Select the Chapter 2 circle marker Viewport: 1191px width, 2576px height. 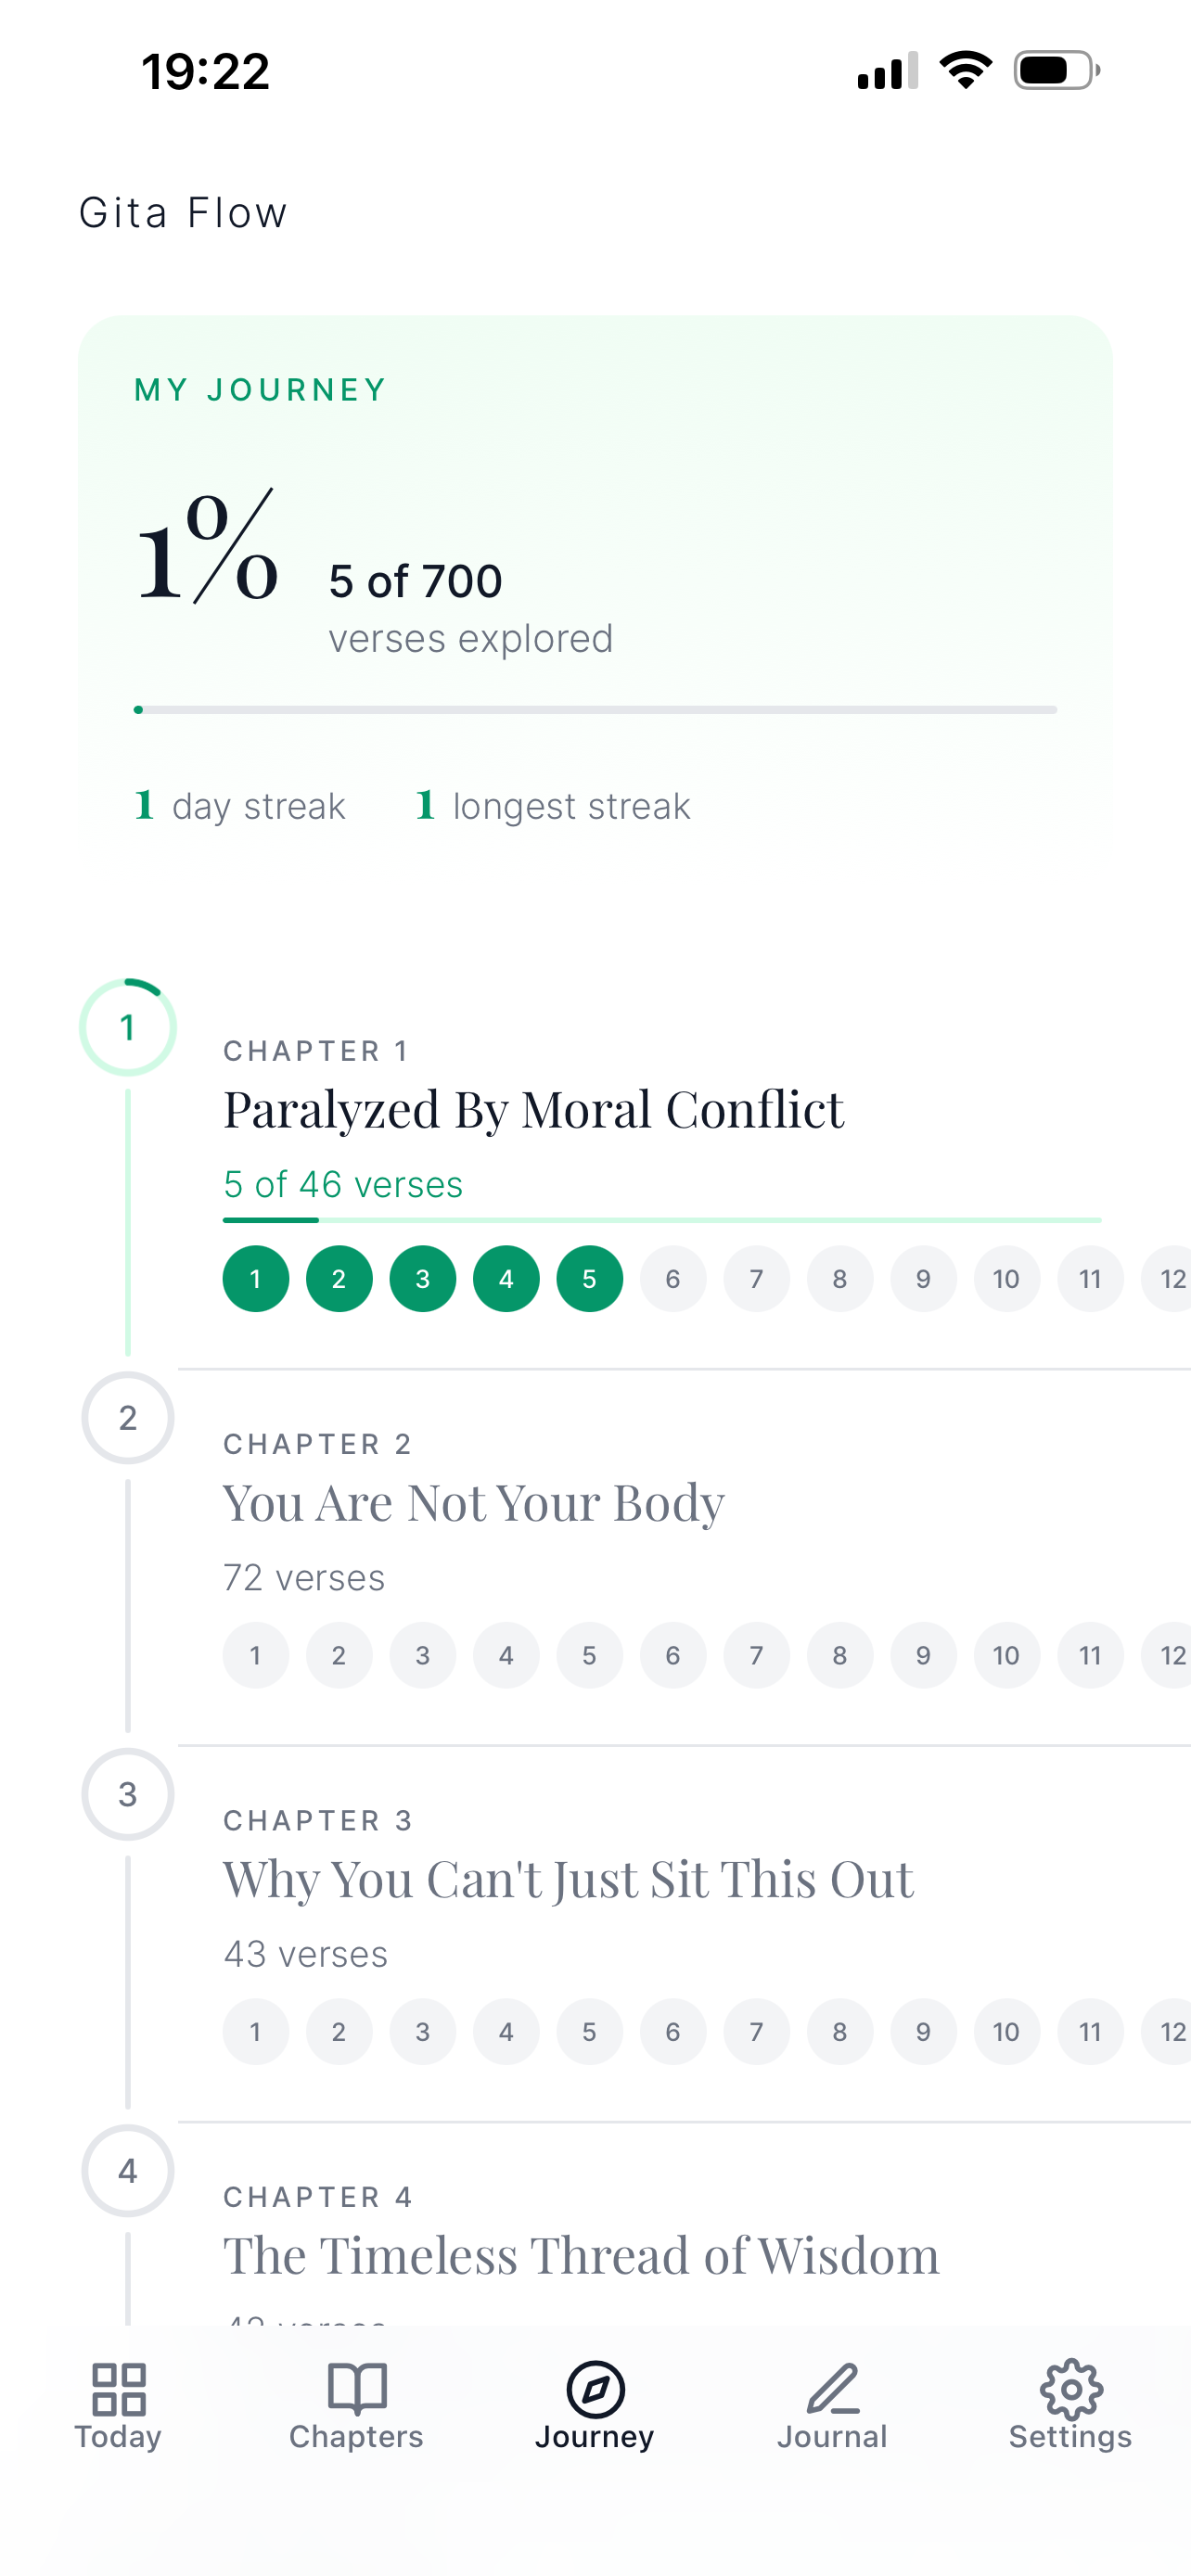pos(127,1417)
